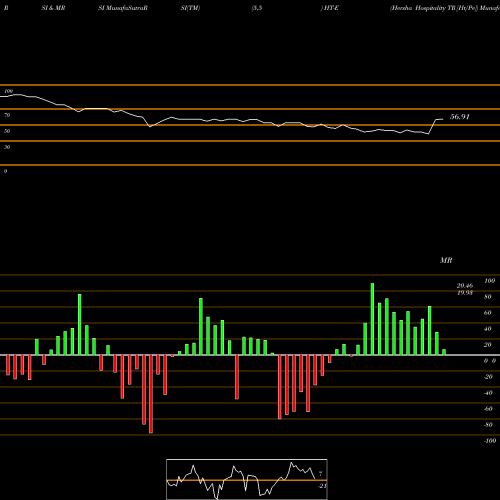The height and width of the screenshot is (500, 500).
Task: Click the MR axis label -20
Action: coord(488,377)
